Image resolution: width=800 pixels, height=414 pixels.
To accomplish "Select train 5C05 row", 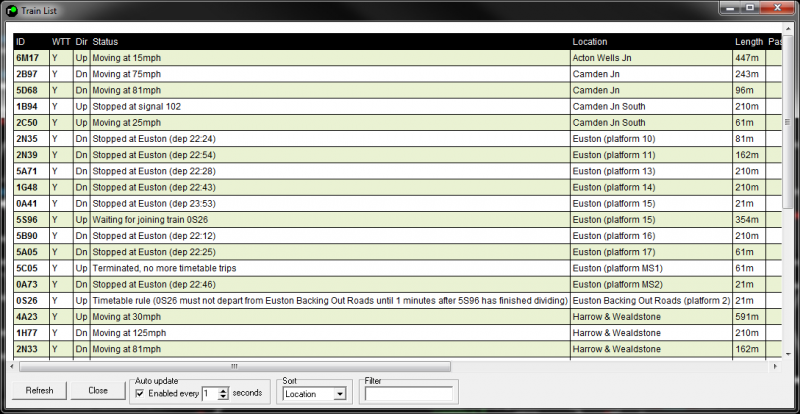I will tap(397, 268).
